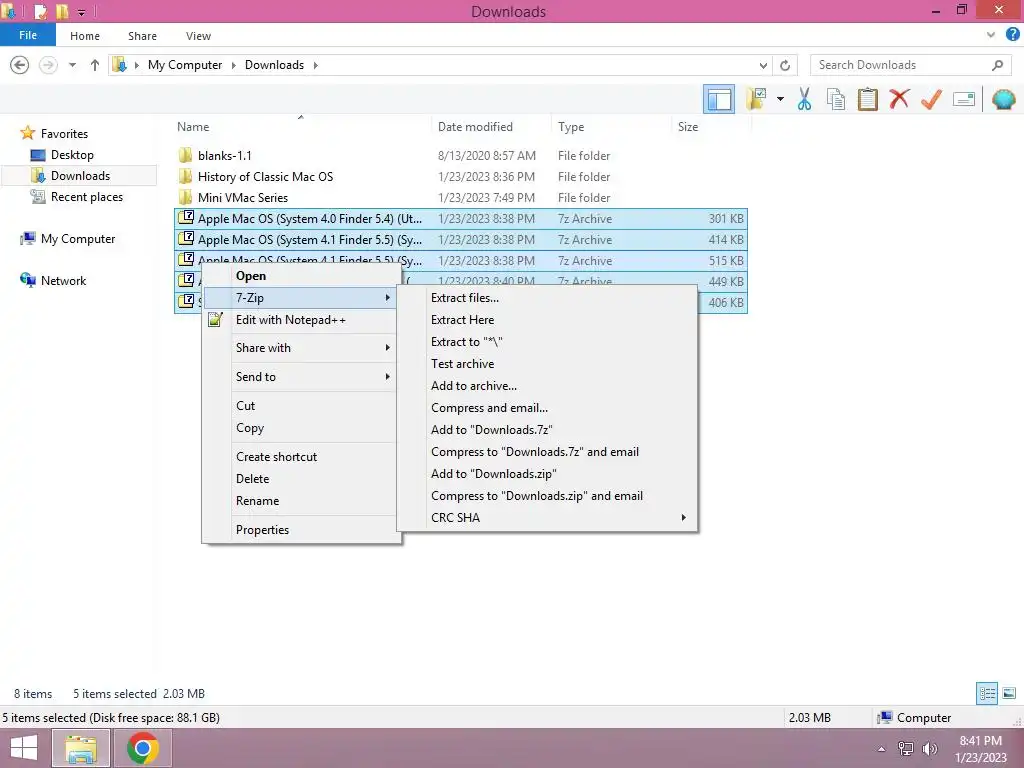Click the Cut scissors toolbar icon
Screen dimensions: 1024x768
click(804, 99)
